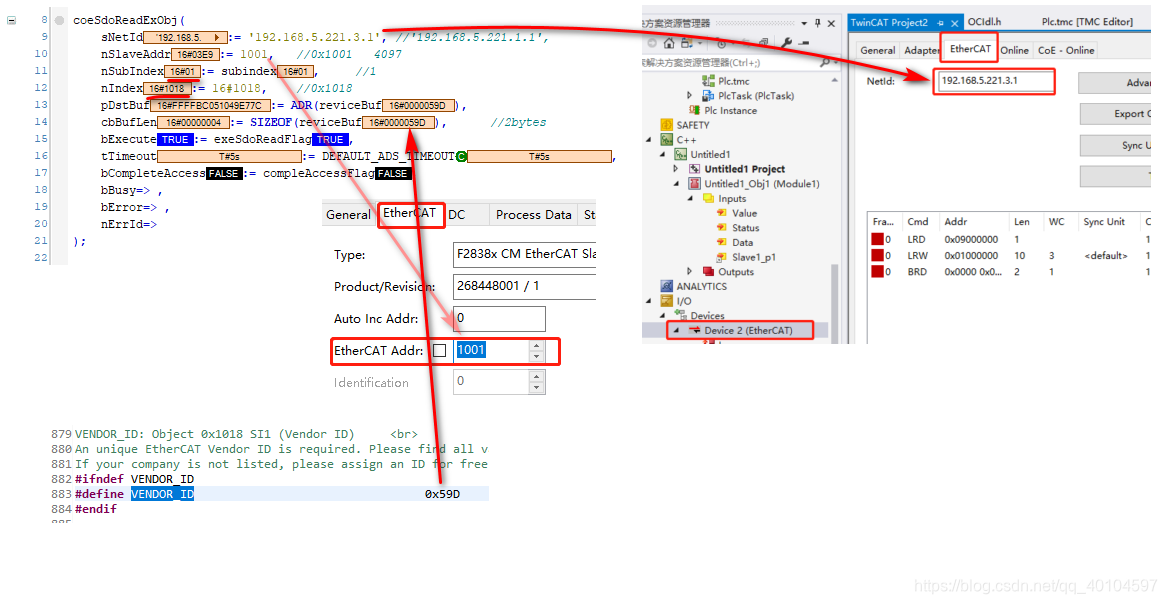Image resolution: width=1167 pixels, height=604 pixels.
Task: Click the Untitled1 Project icon
Action: click(694, 169)
